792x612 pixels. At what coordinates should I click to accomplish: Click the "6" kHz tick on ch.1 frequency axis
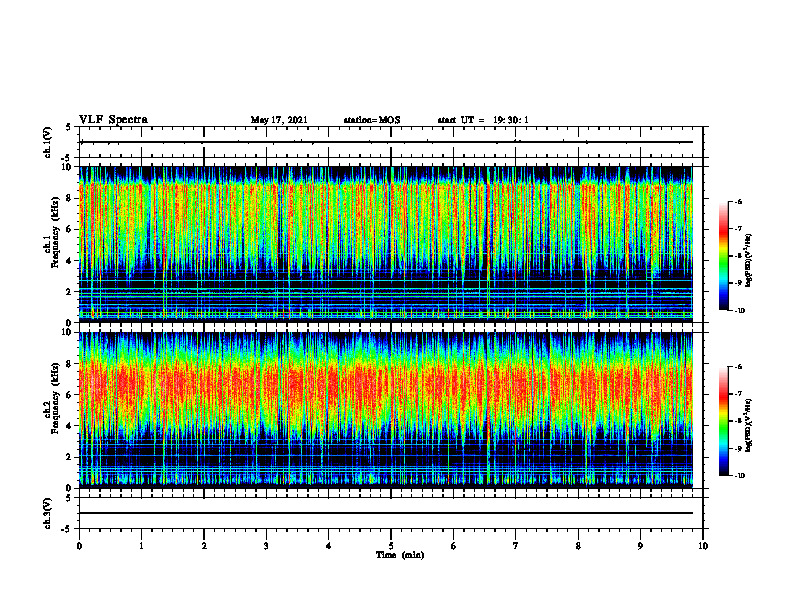(69, 230)
